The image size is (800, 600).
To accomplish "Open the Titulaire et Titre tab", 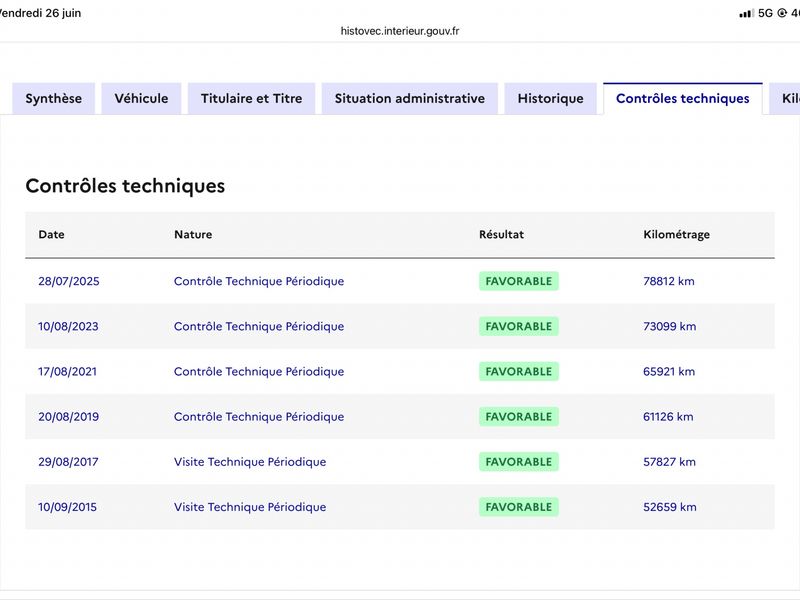I will point(252,98).
